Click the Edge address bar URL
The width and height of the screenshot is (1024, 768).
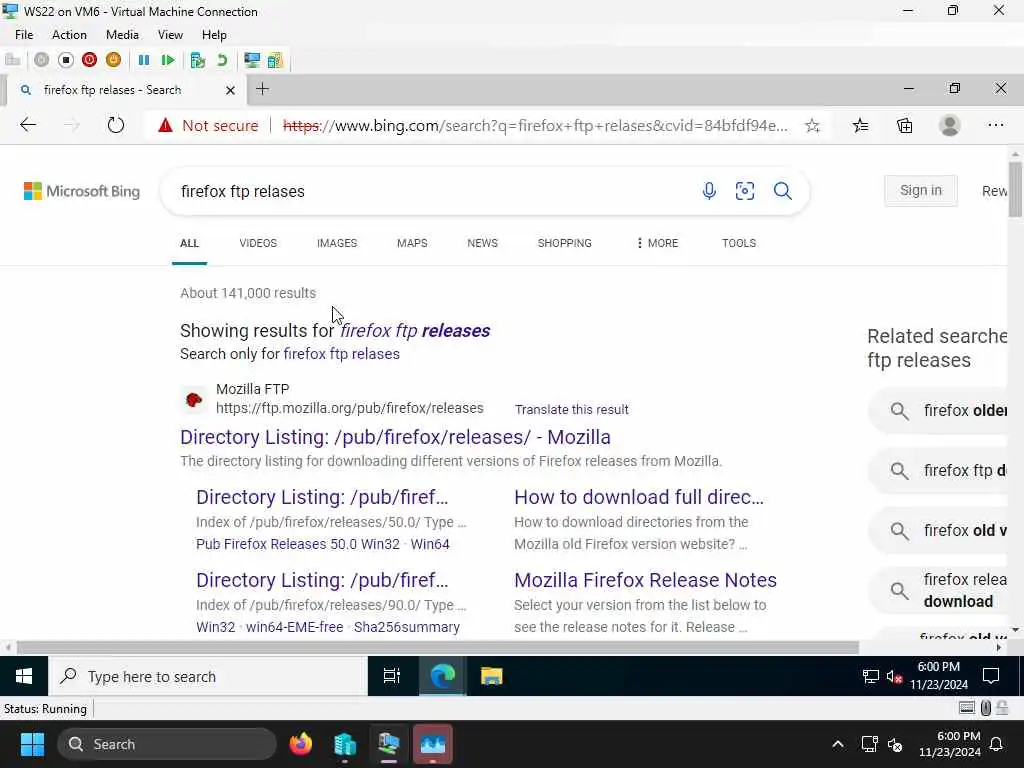point(536,125)
